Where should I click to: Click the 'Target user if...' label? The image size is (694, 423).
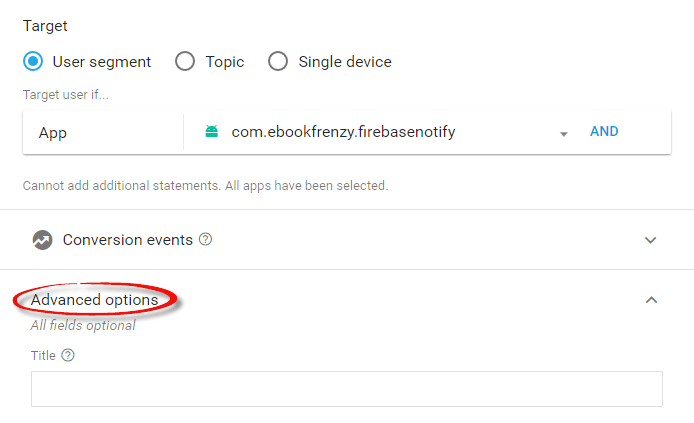[x=65, y=95]
